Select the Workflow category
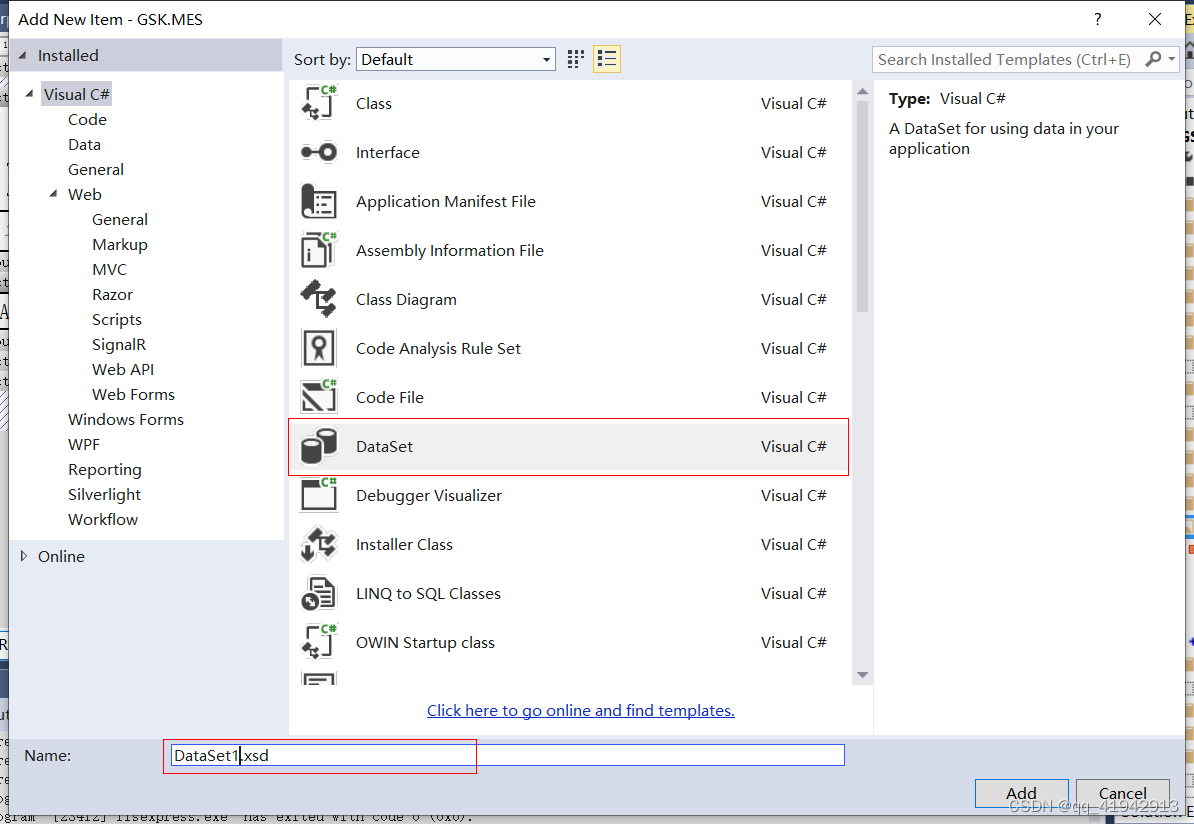1194x824 pixels. click(x=103, y=519)
